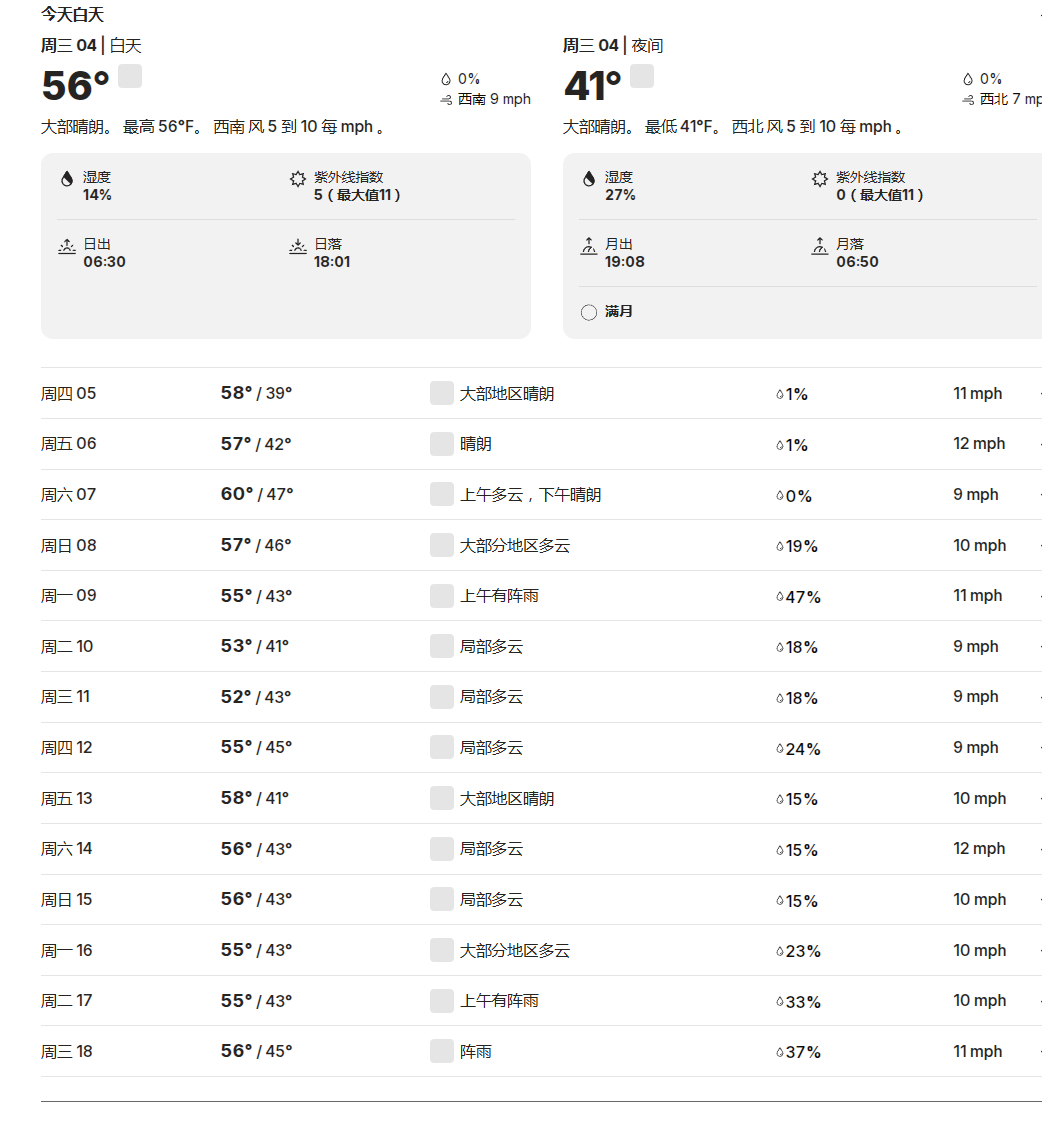Click the nighttime humidity 27% droplet icon
The image size is (1042, 1123).
coord(589,179)
